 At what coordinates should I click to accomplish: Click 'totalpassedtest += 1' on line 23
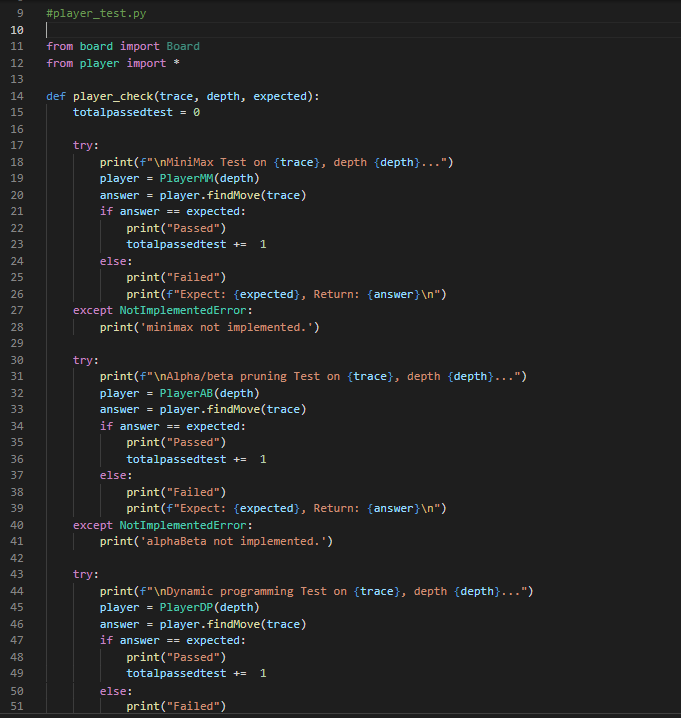pos(196,244)
